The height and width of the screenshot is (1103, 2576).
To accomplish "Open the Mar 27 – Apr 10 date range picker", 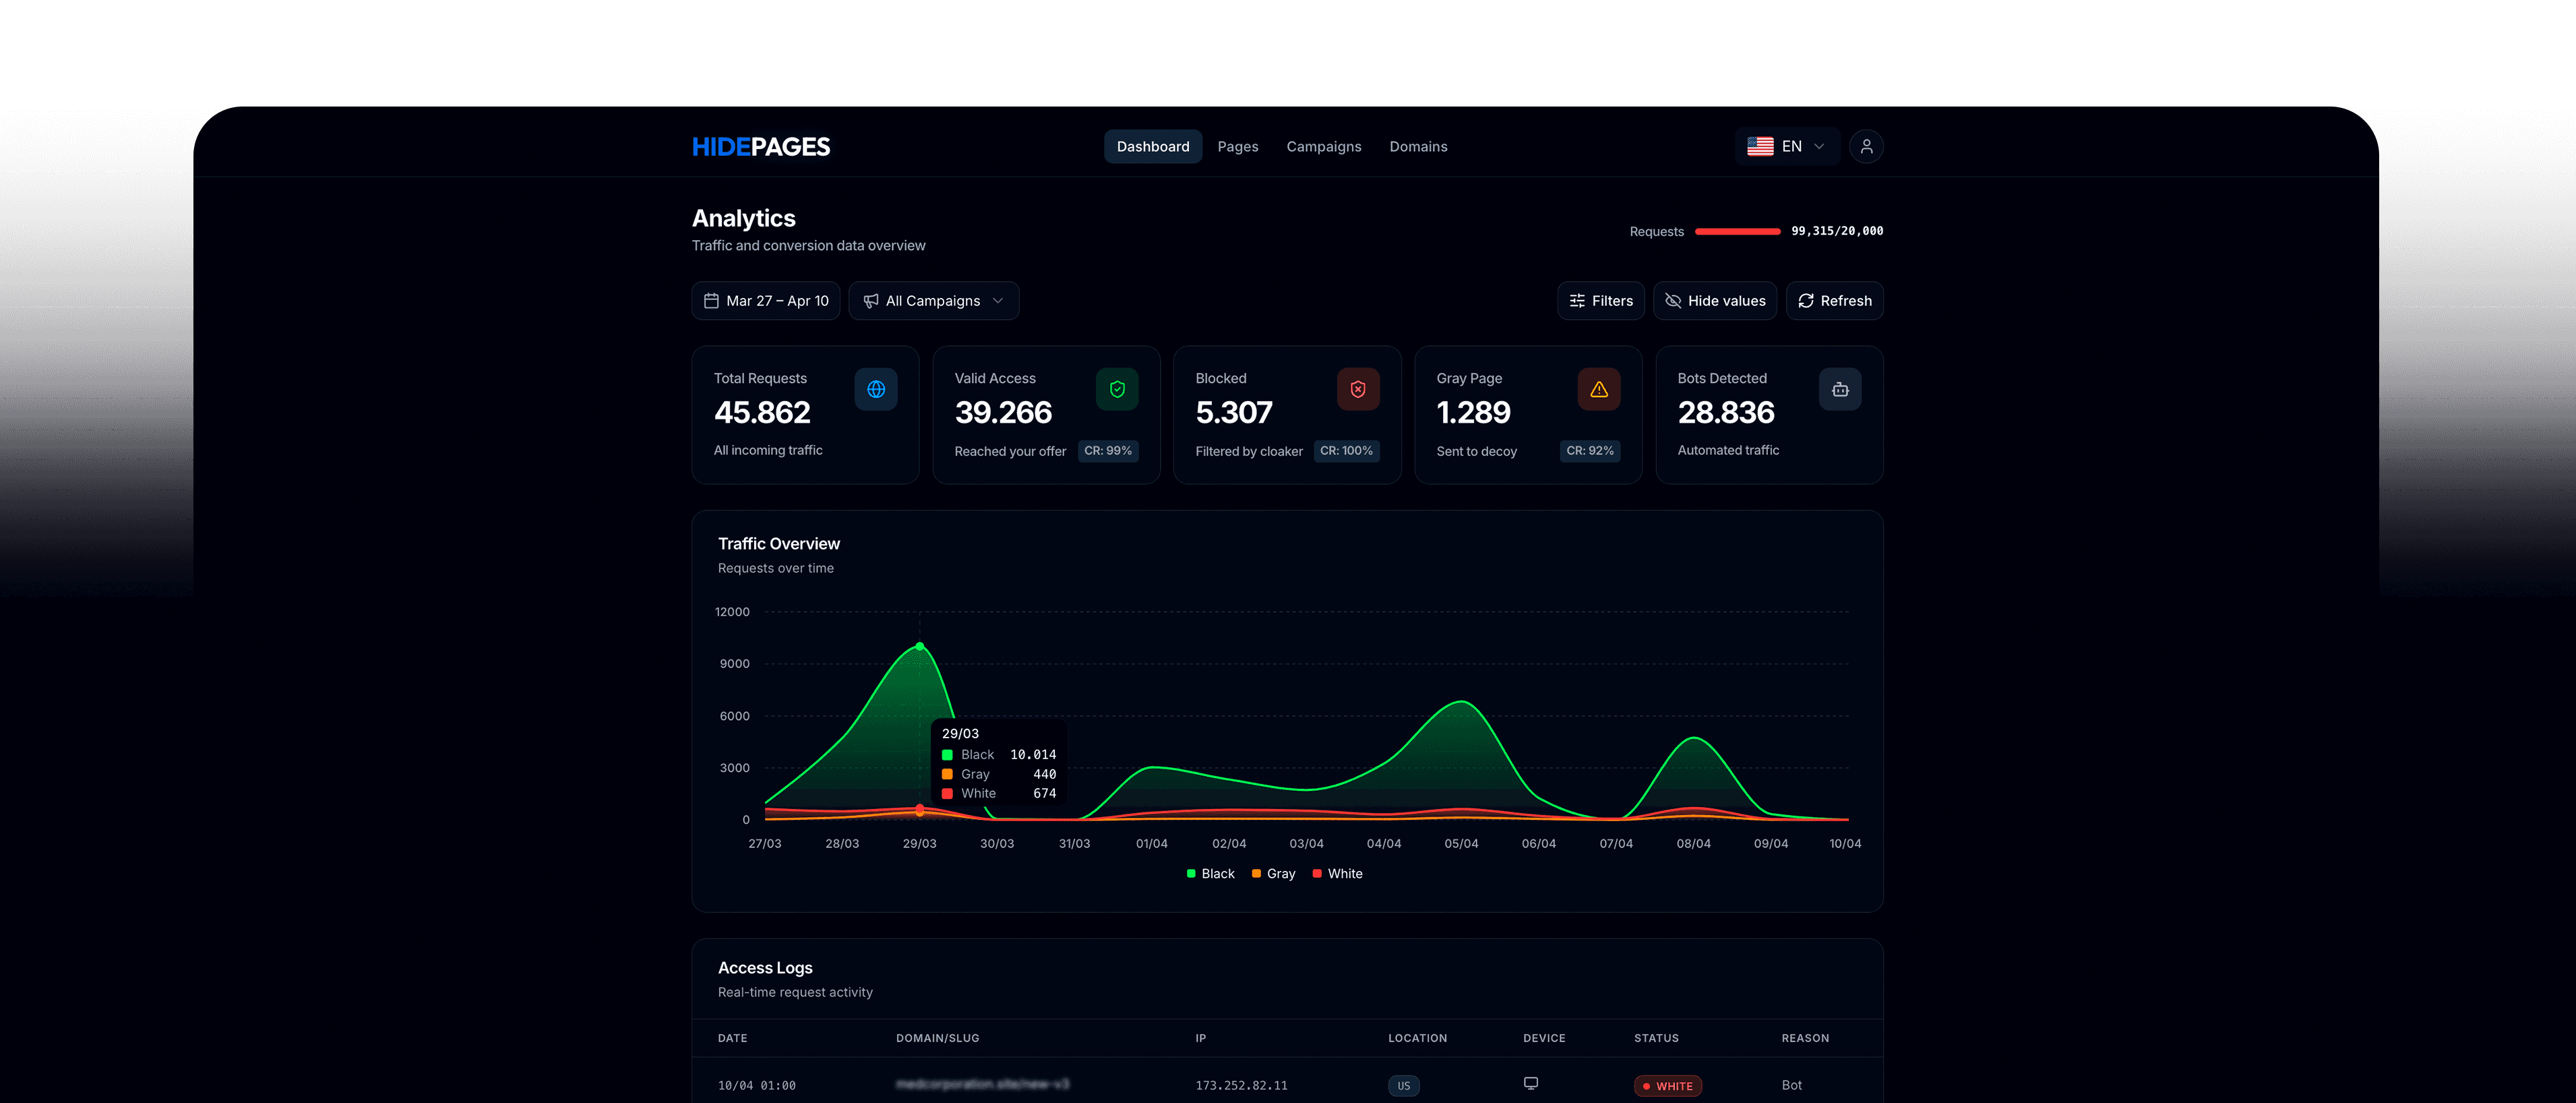I will pyautogui.click(x=765, y=300).
